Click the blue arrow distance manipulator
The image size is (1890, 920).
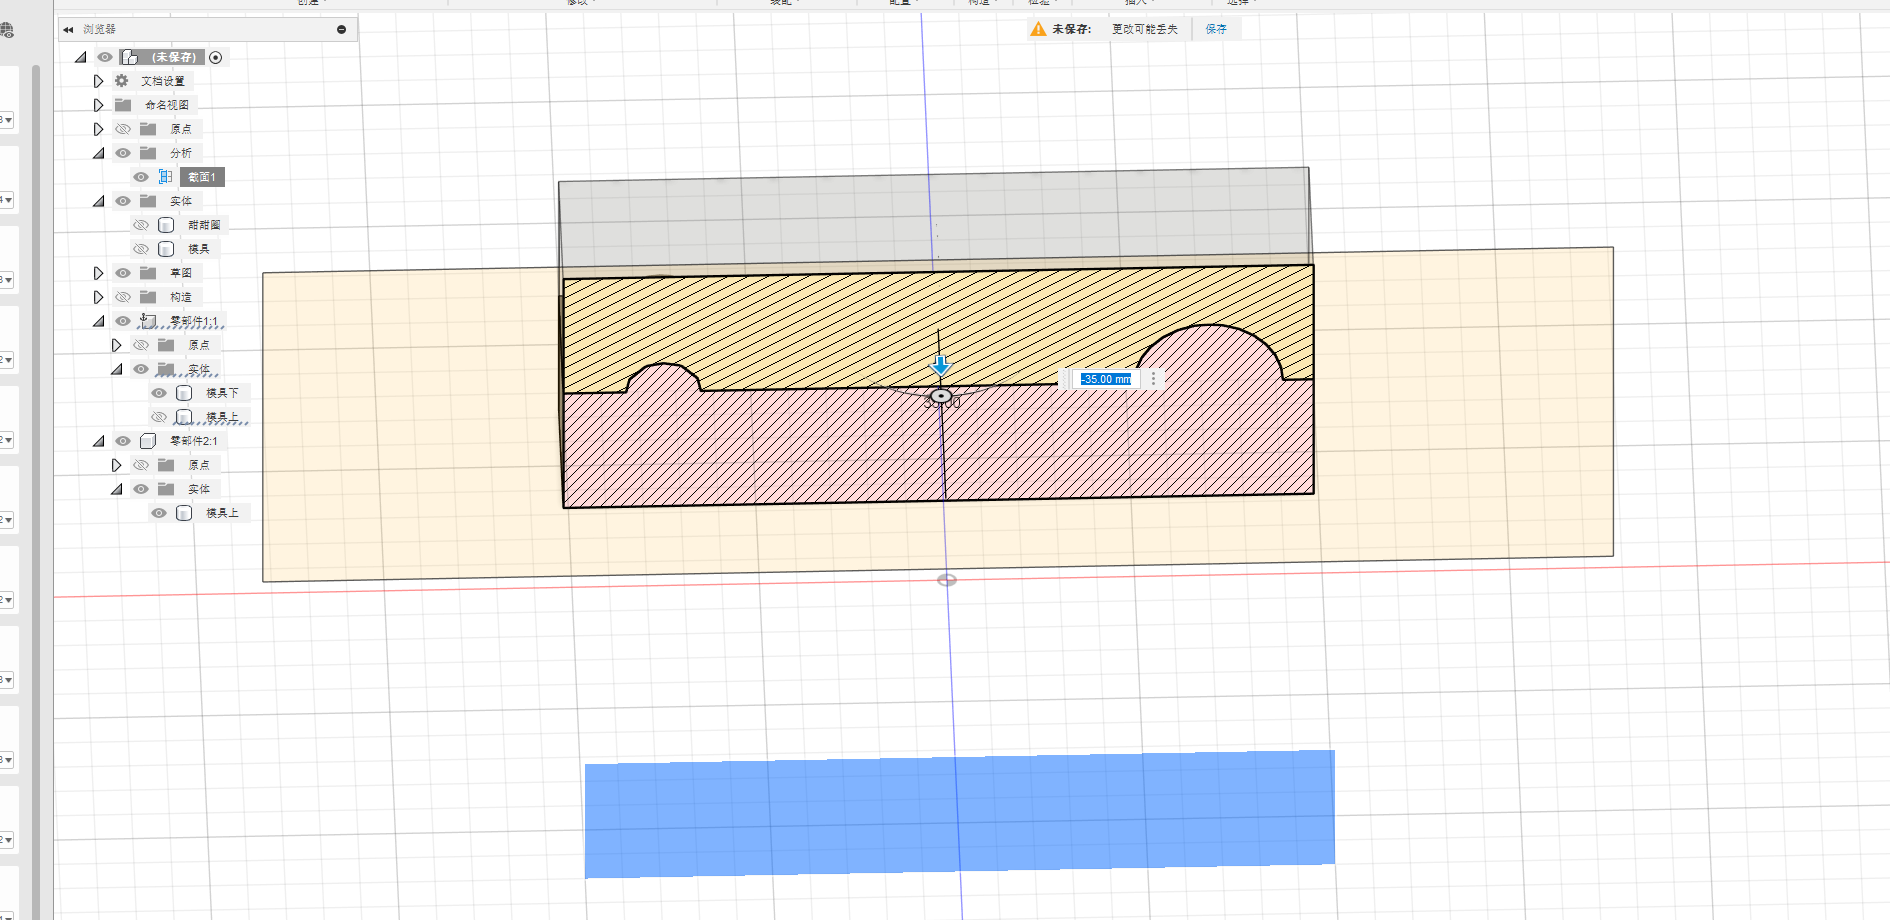pos(940,365)
